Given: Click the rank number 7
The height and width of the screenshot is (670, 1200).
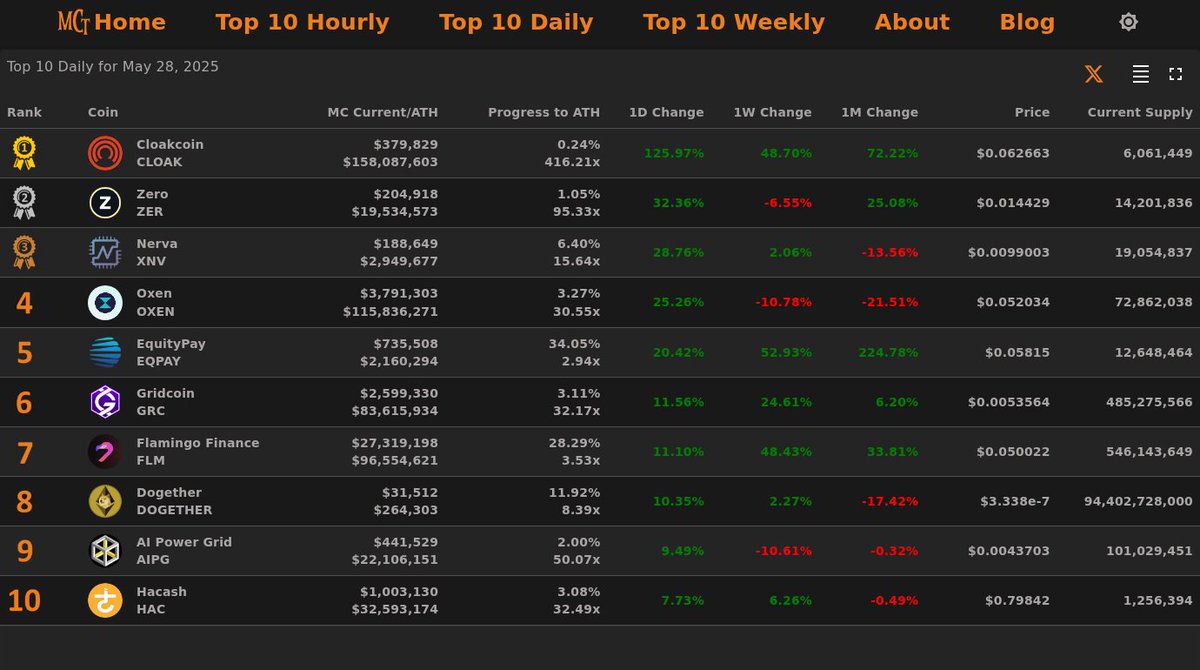Looking at the screenshot, I should (x=24, y=452).
